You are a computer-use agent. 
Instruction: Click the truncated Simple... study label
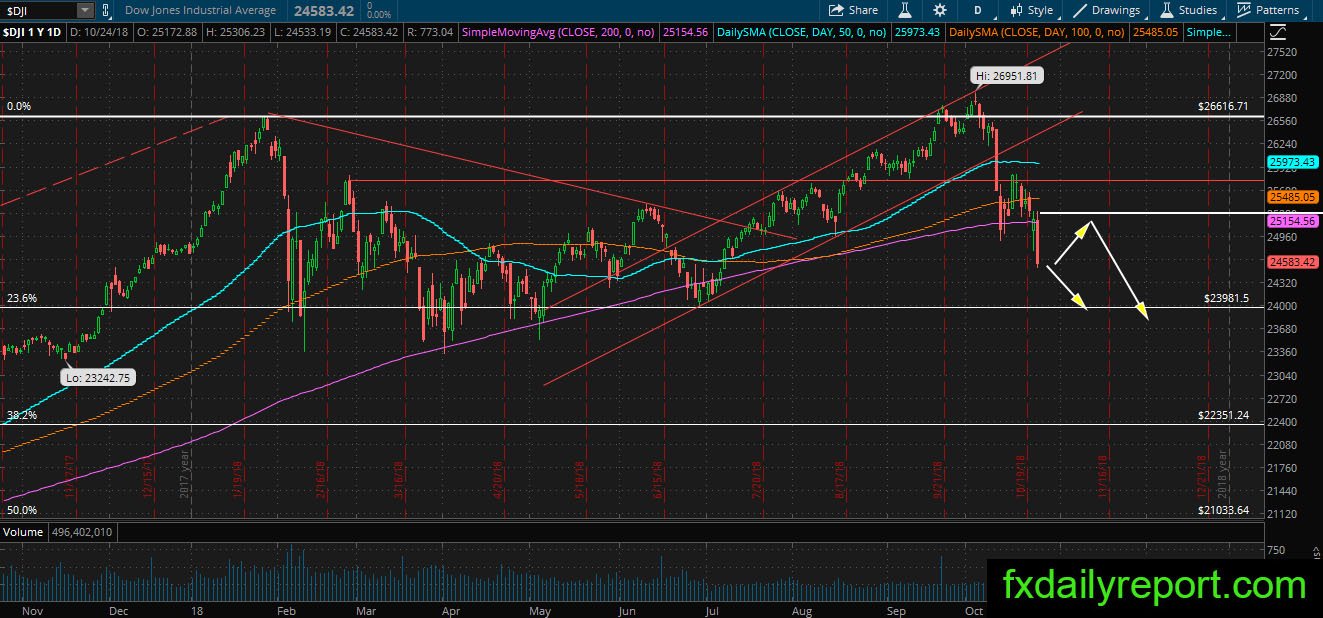1208,33
